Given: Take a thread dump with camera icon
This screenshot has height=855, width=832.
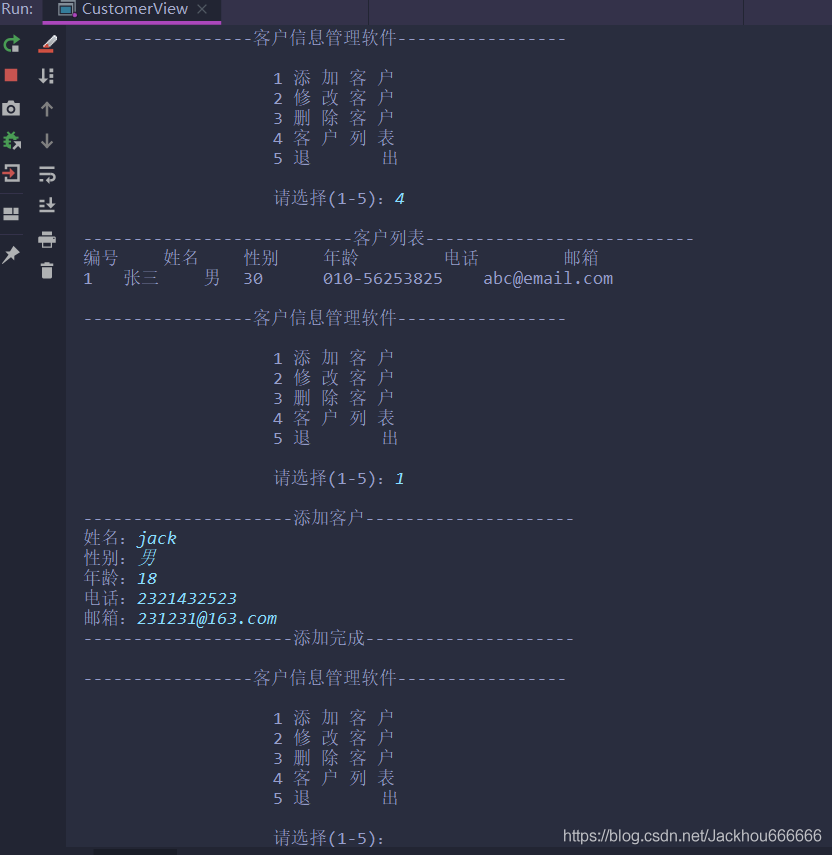Looking at the screenshot, I should tap(11, 108).
